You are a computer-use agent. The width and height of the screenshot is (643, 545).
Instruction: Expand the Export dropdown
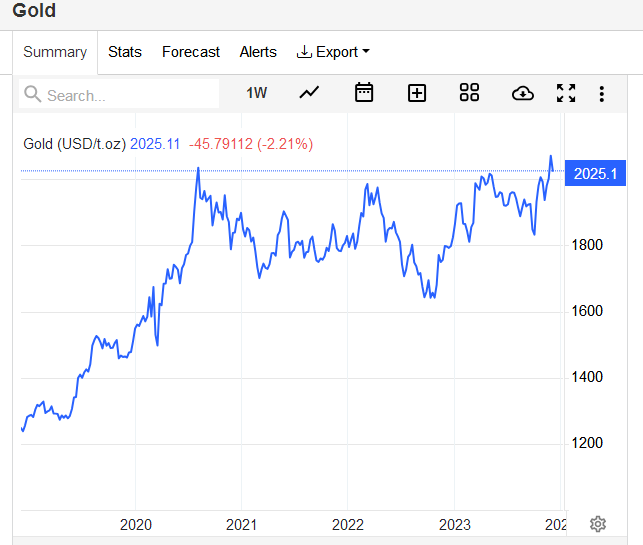tap(333, 52)
